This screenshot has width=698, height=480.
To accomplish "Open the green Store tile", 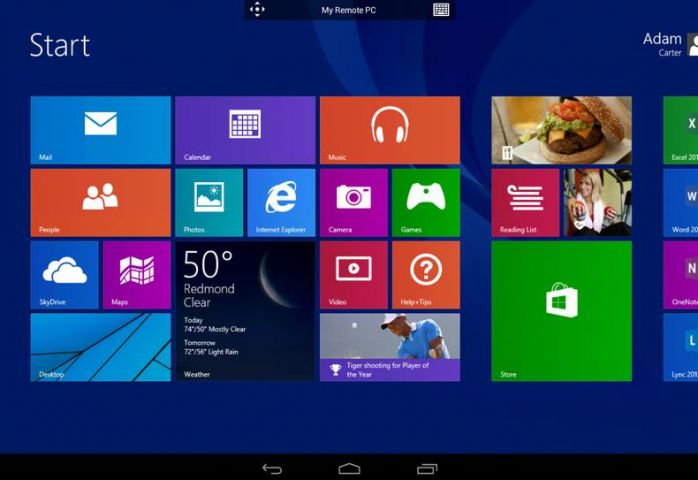I will click(561, 310).
